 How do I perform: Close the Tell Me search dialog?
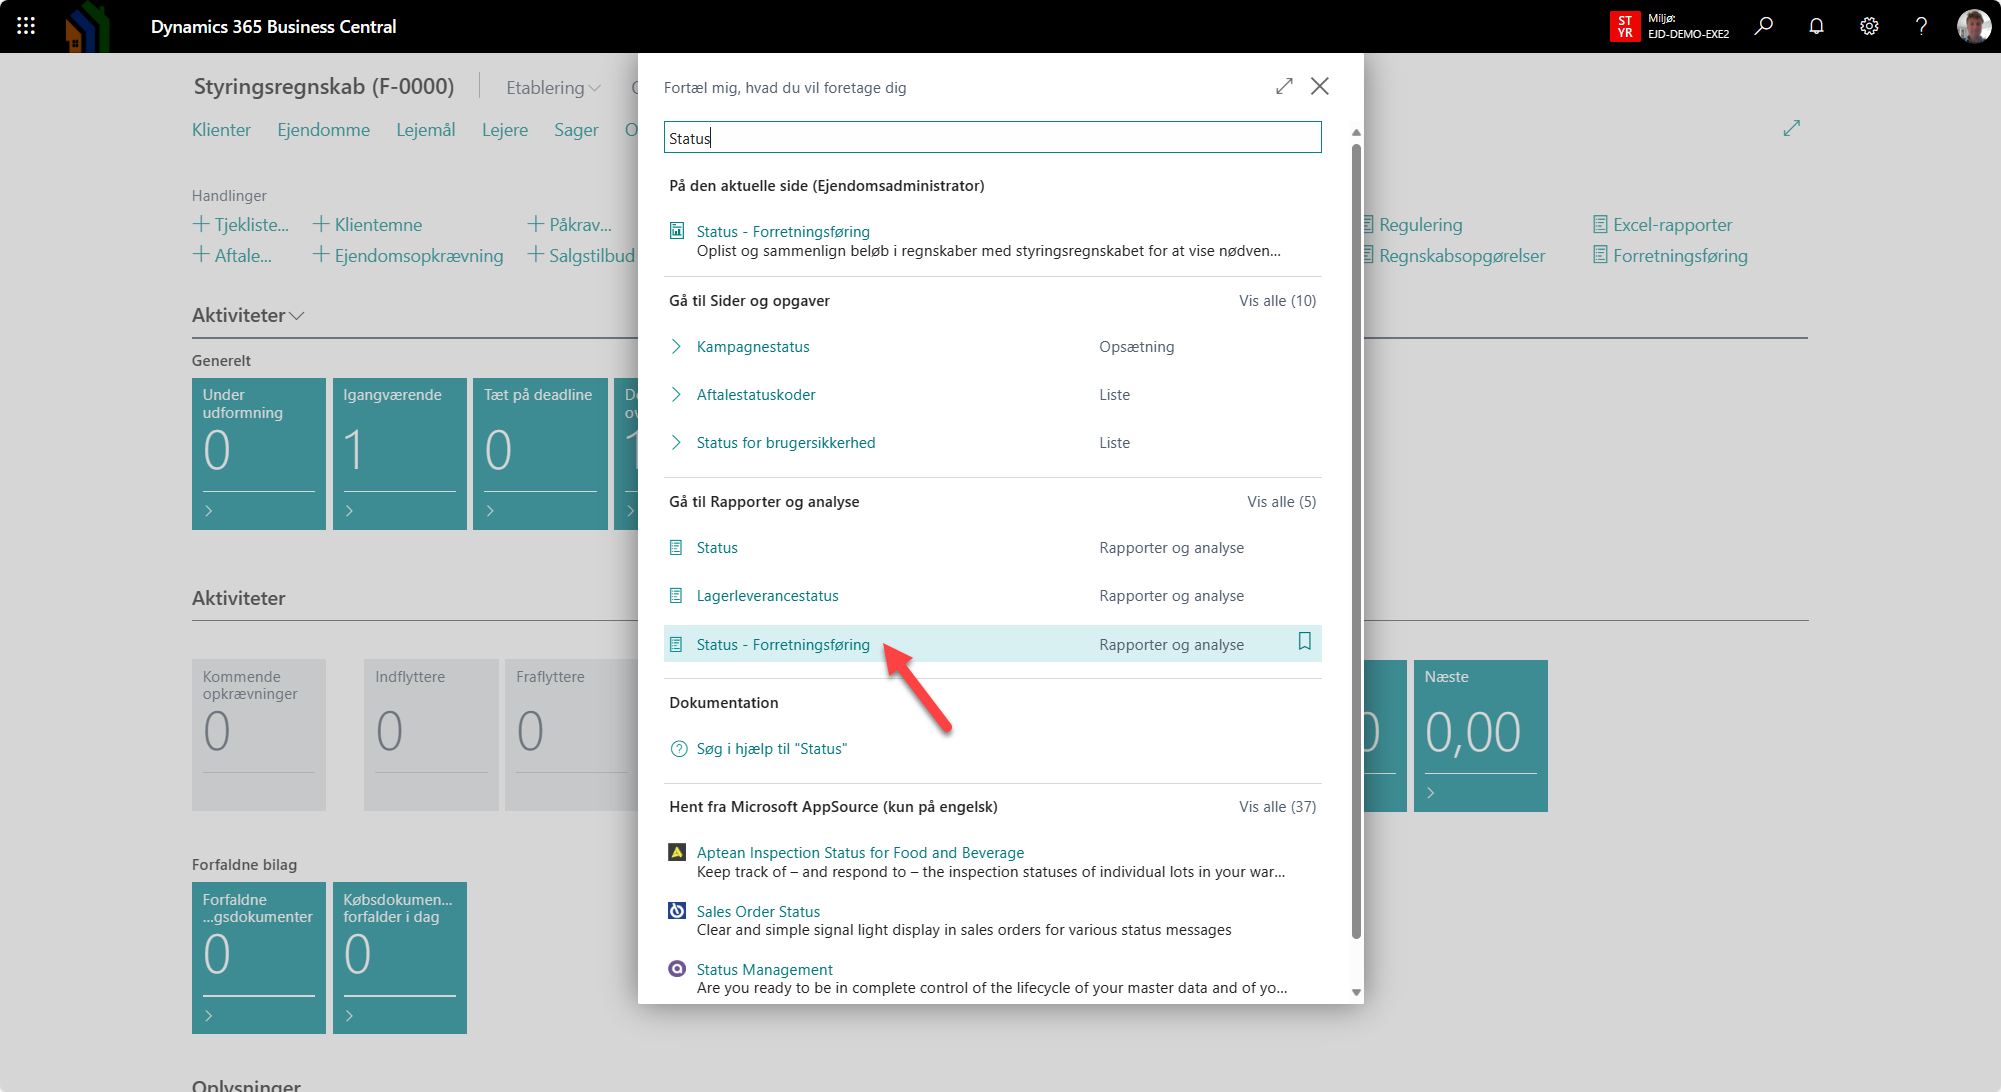click(x=1320, y=86)
